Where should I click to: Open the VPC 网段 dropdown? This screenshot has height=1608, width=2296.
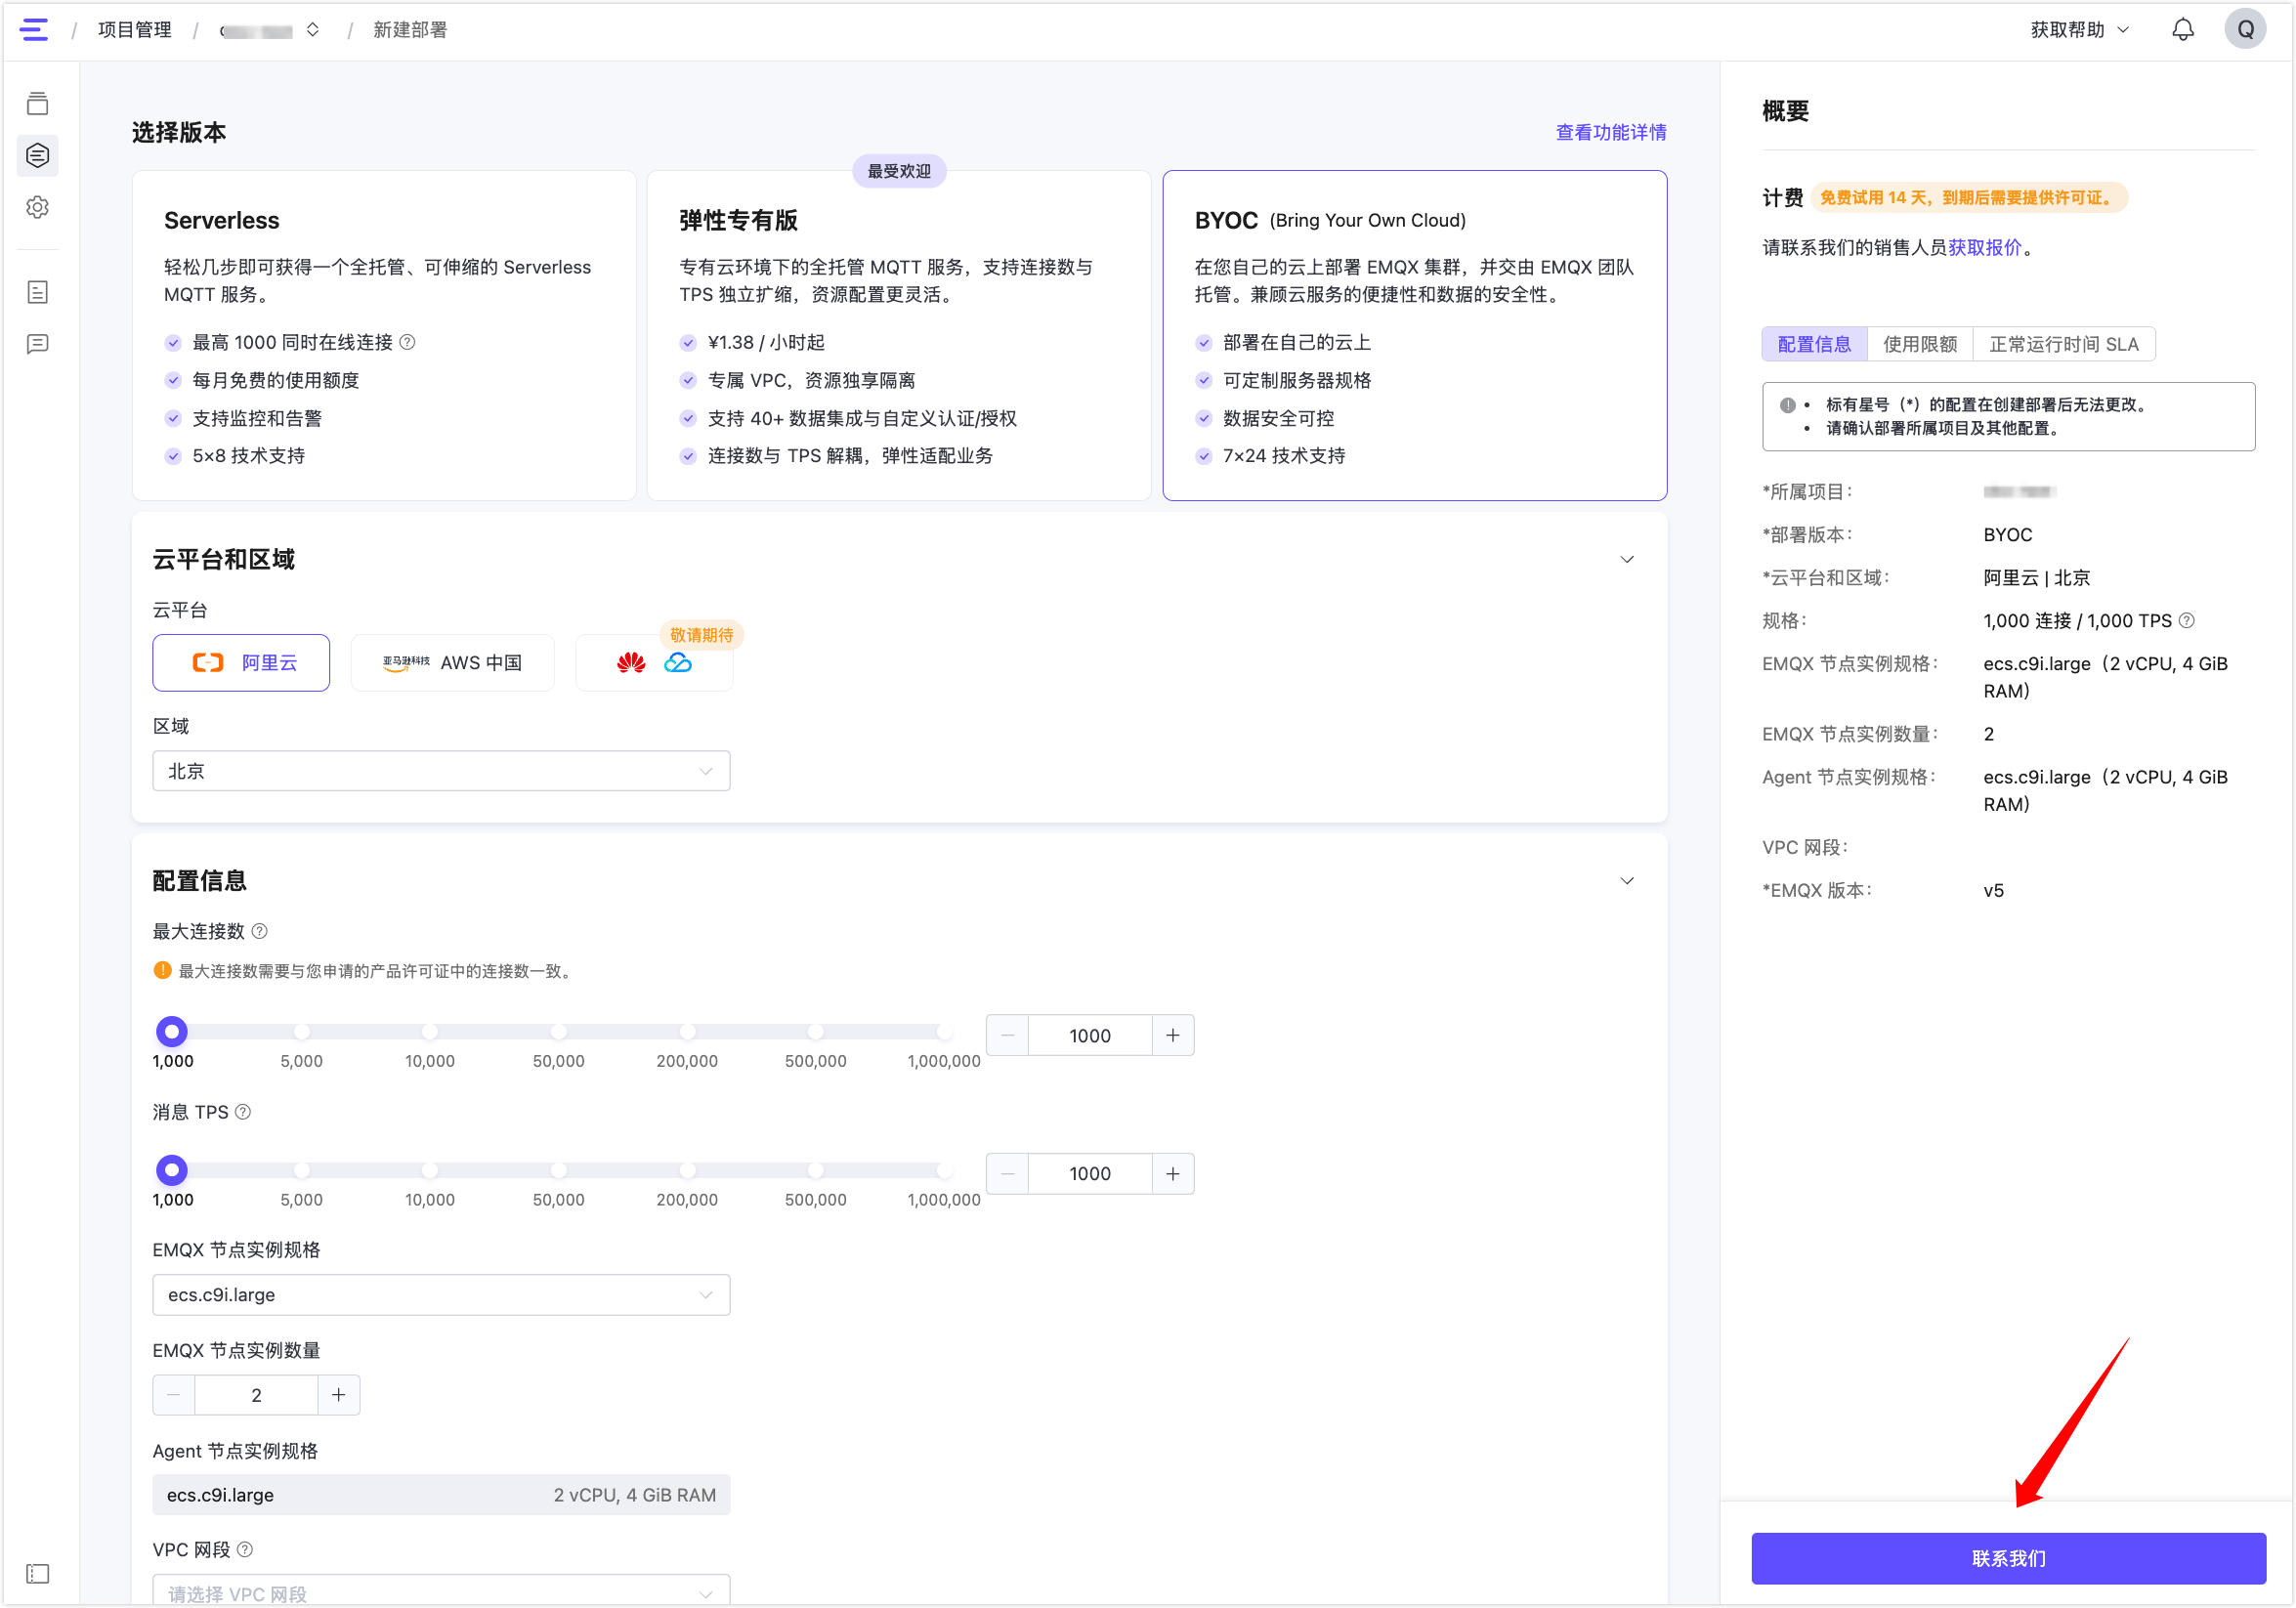tap(441, 1590)
